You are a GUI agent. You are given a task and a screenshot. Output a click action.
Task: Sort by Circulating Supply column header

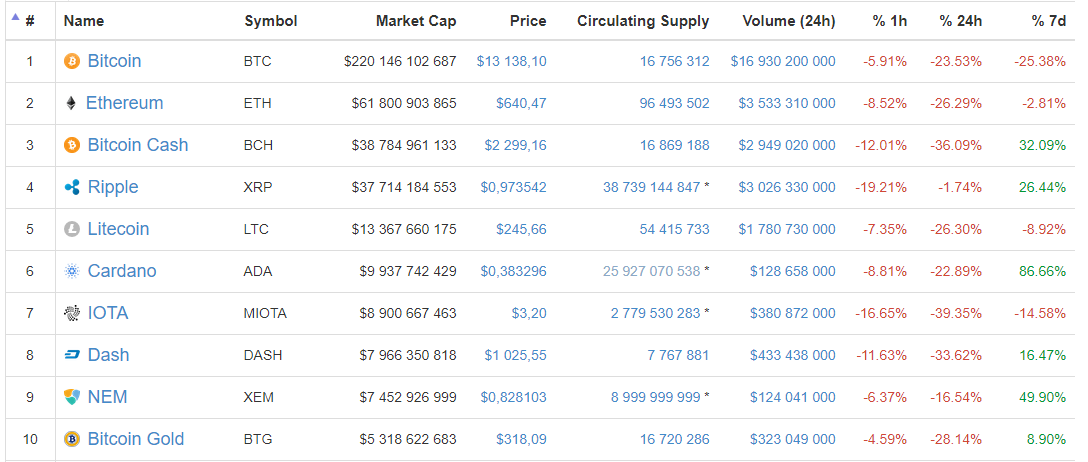point(643,20)
